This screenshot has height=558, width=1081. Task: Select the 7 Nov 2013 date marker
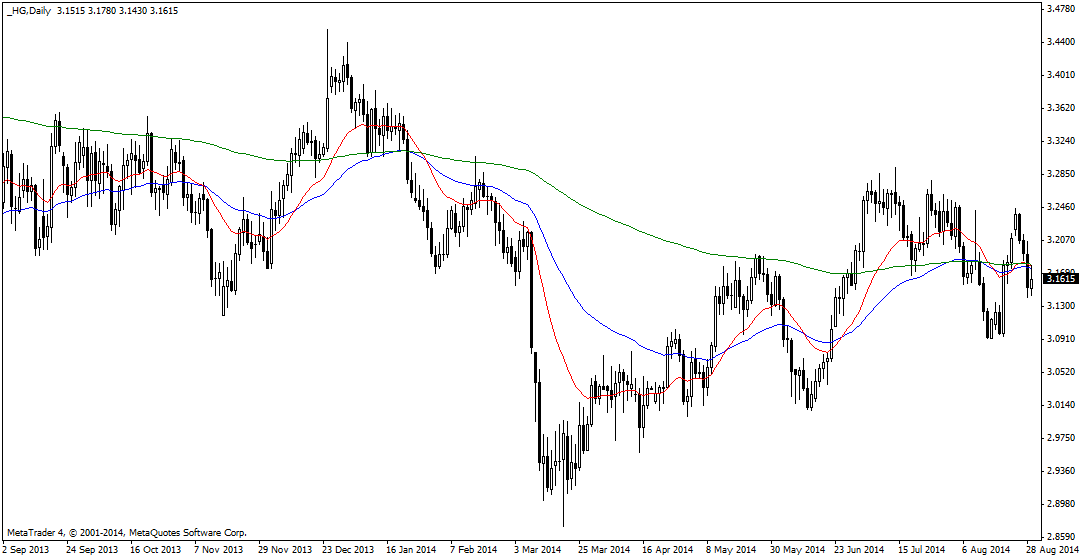[x=218, y=550]
